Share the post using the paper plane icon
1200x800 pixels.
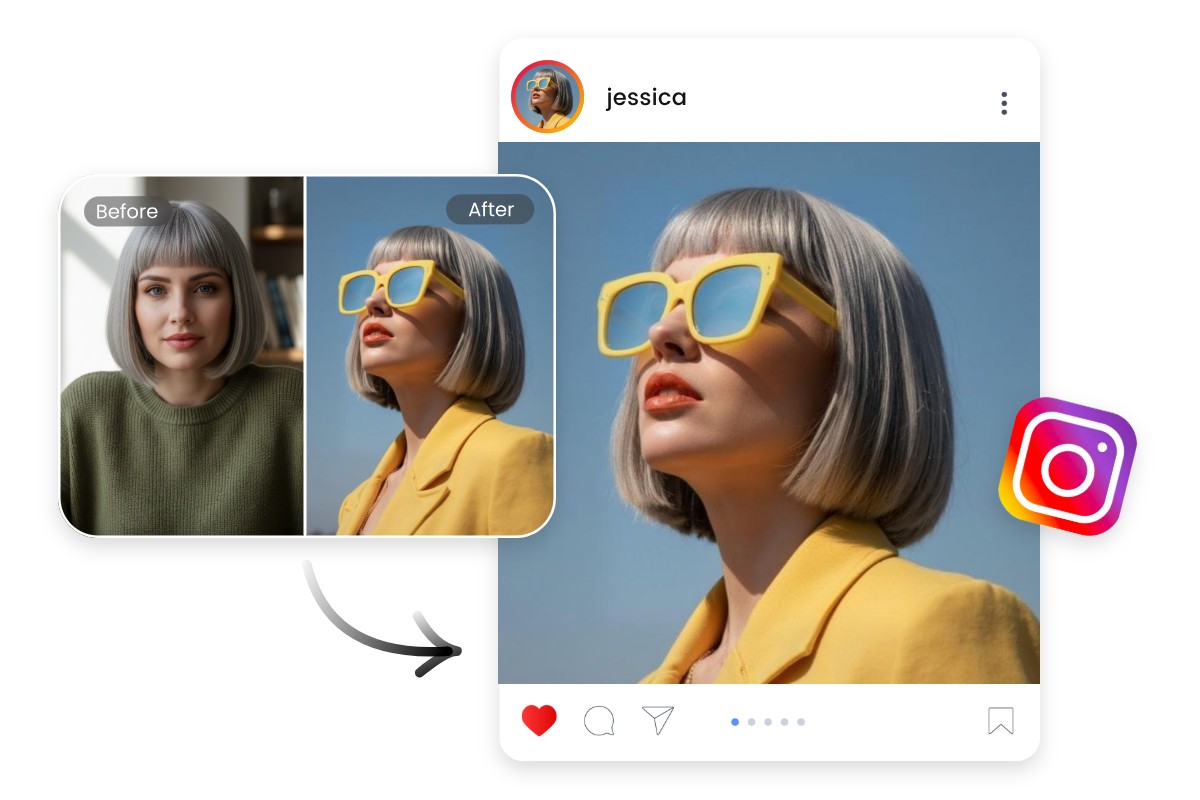658,718
